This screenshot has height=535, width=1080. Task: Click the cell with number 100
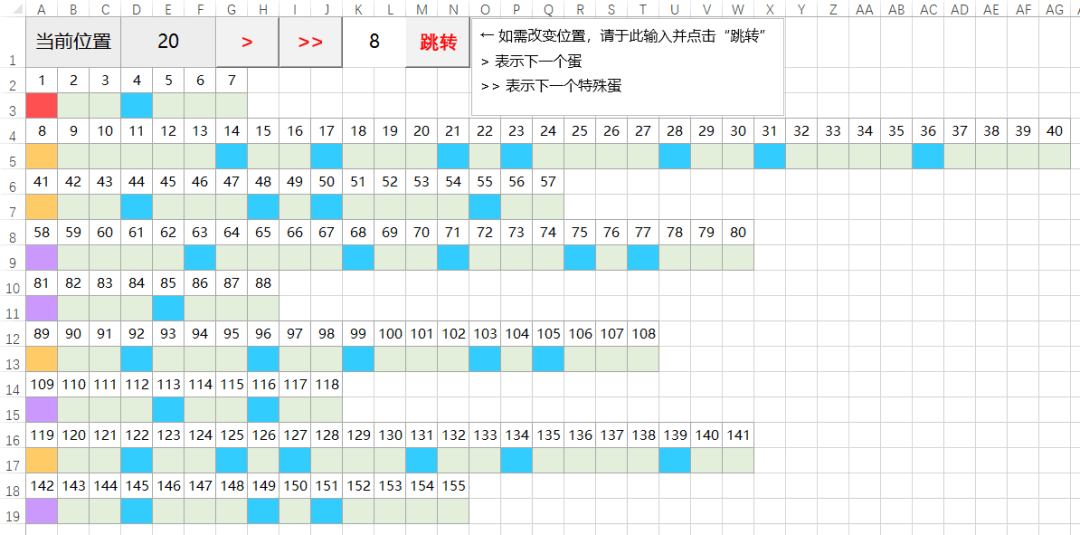click(x=390, y=334)
